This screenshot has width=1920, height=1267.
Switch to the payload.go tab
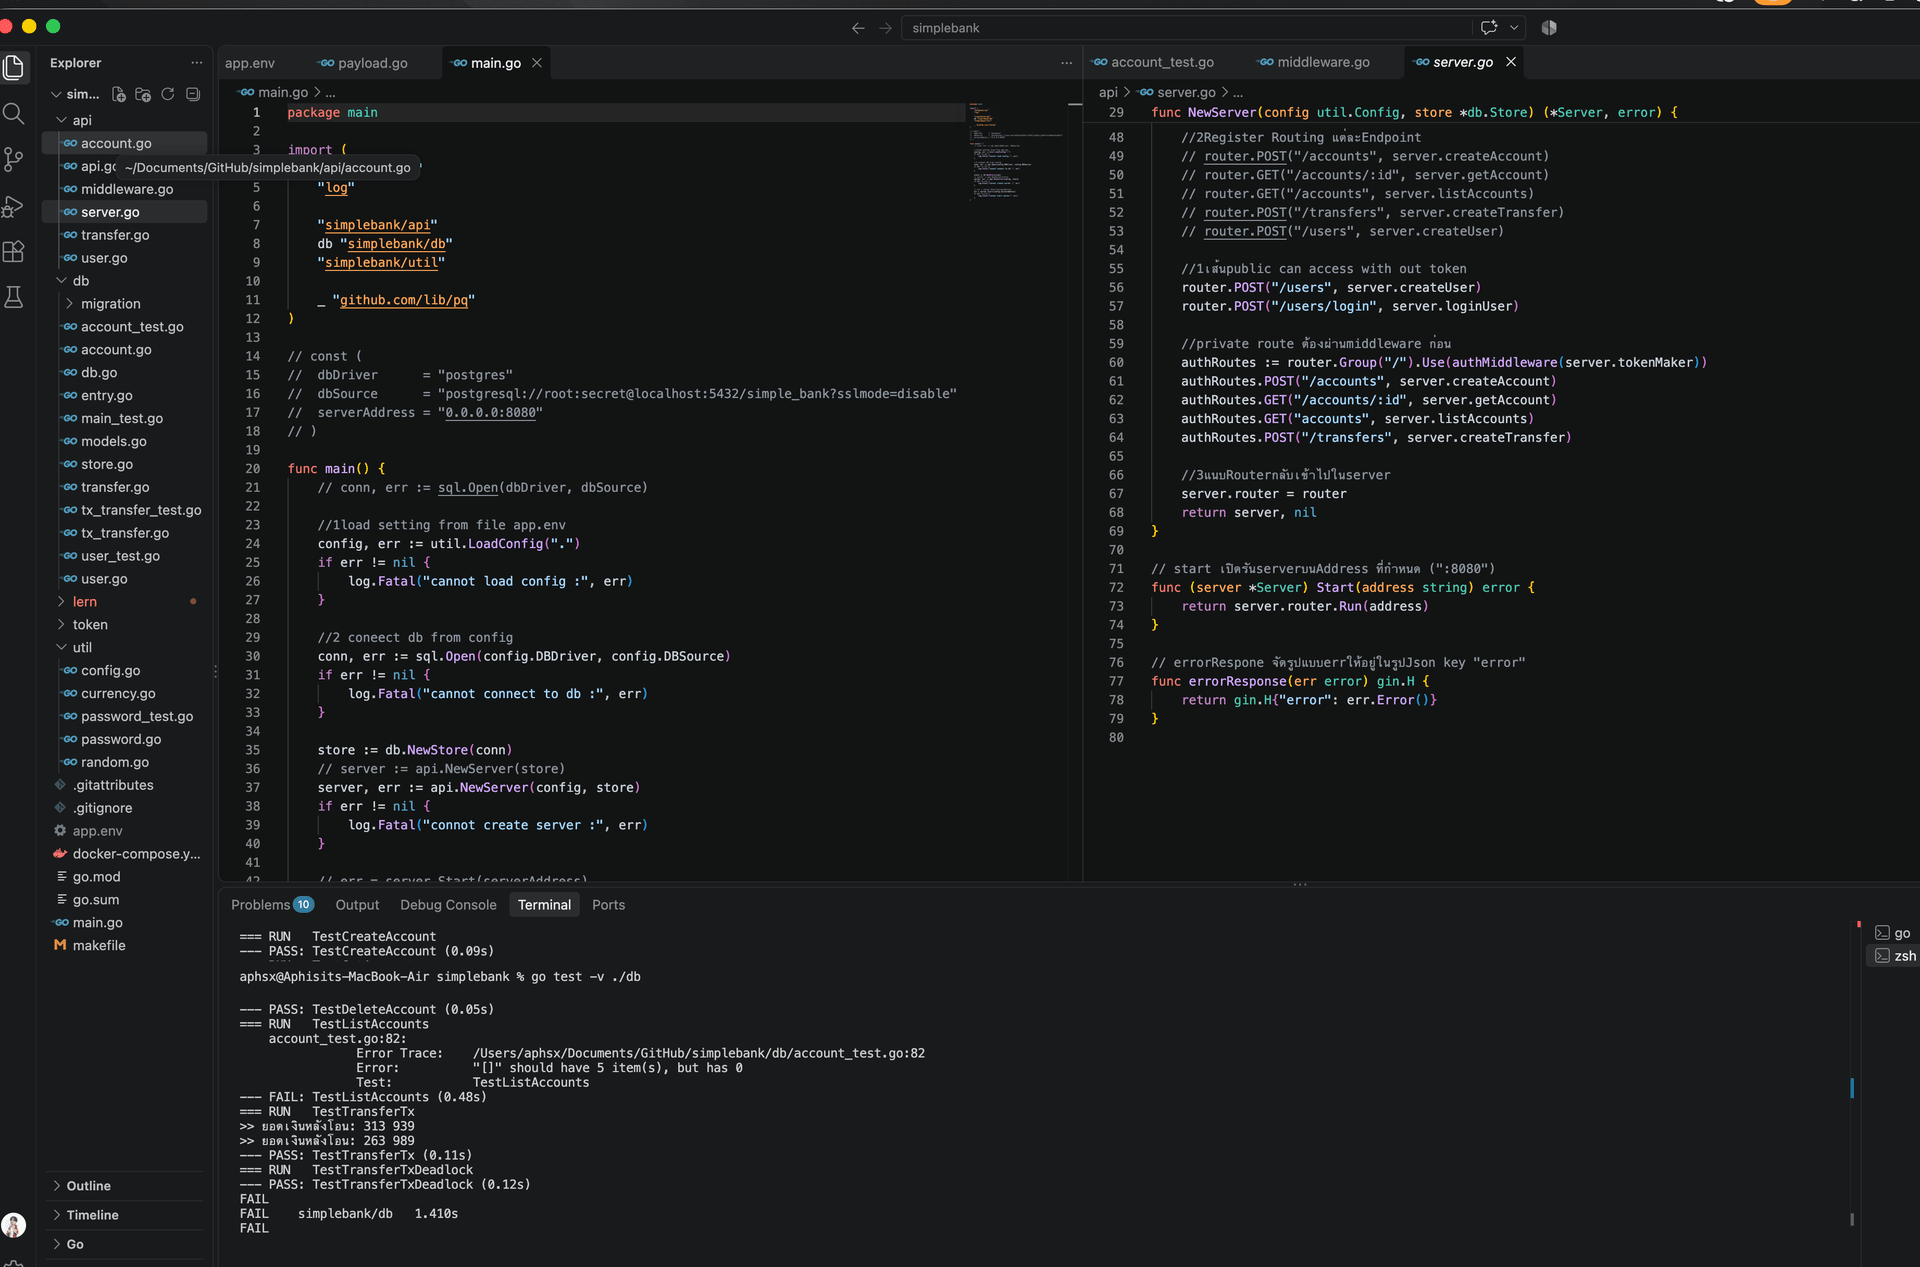pyautogui.click(x=363, y=63)
